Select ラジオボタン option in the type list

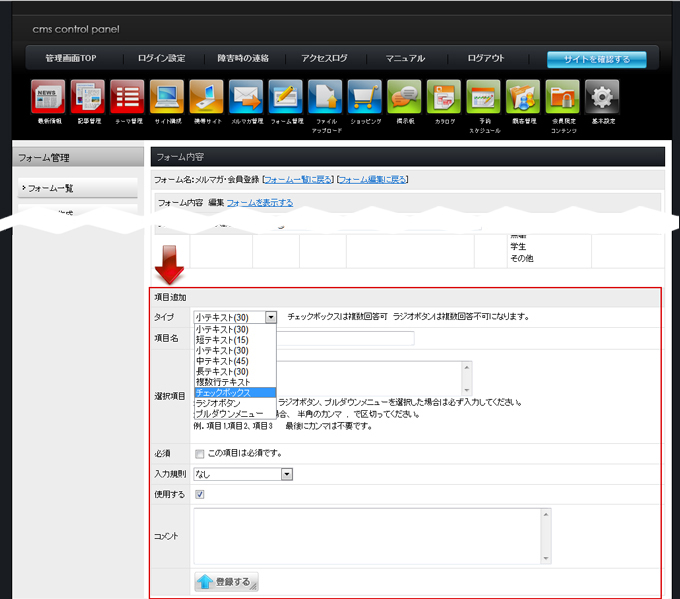(235, 403)
